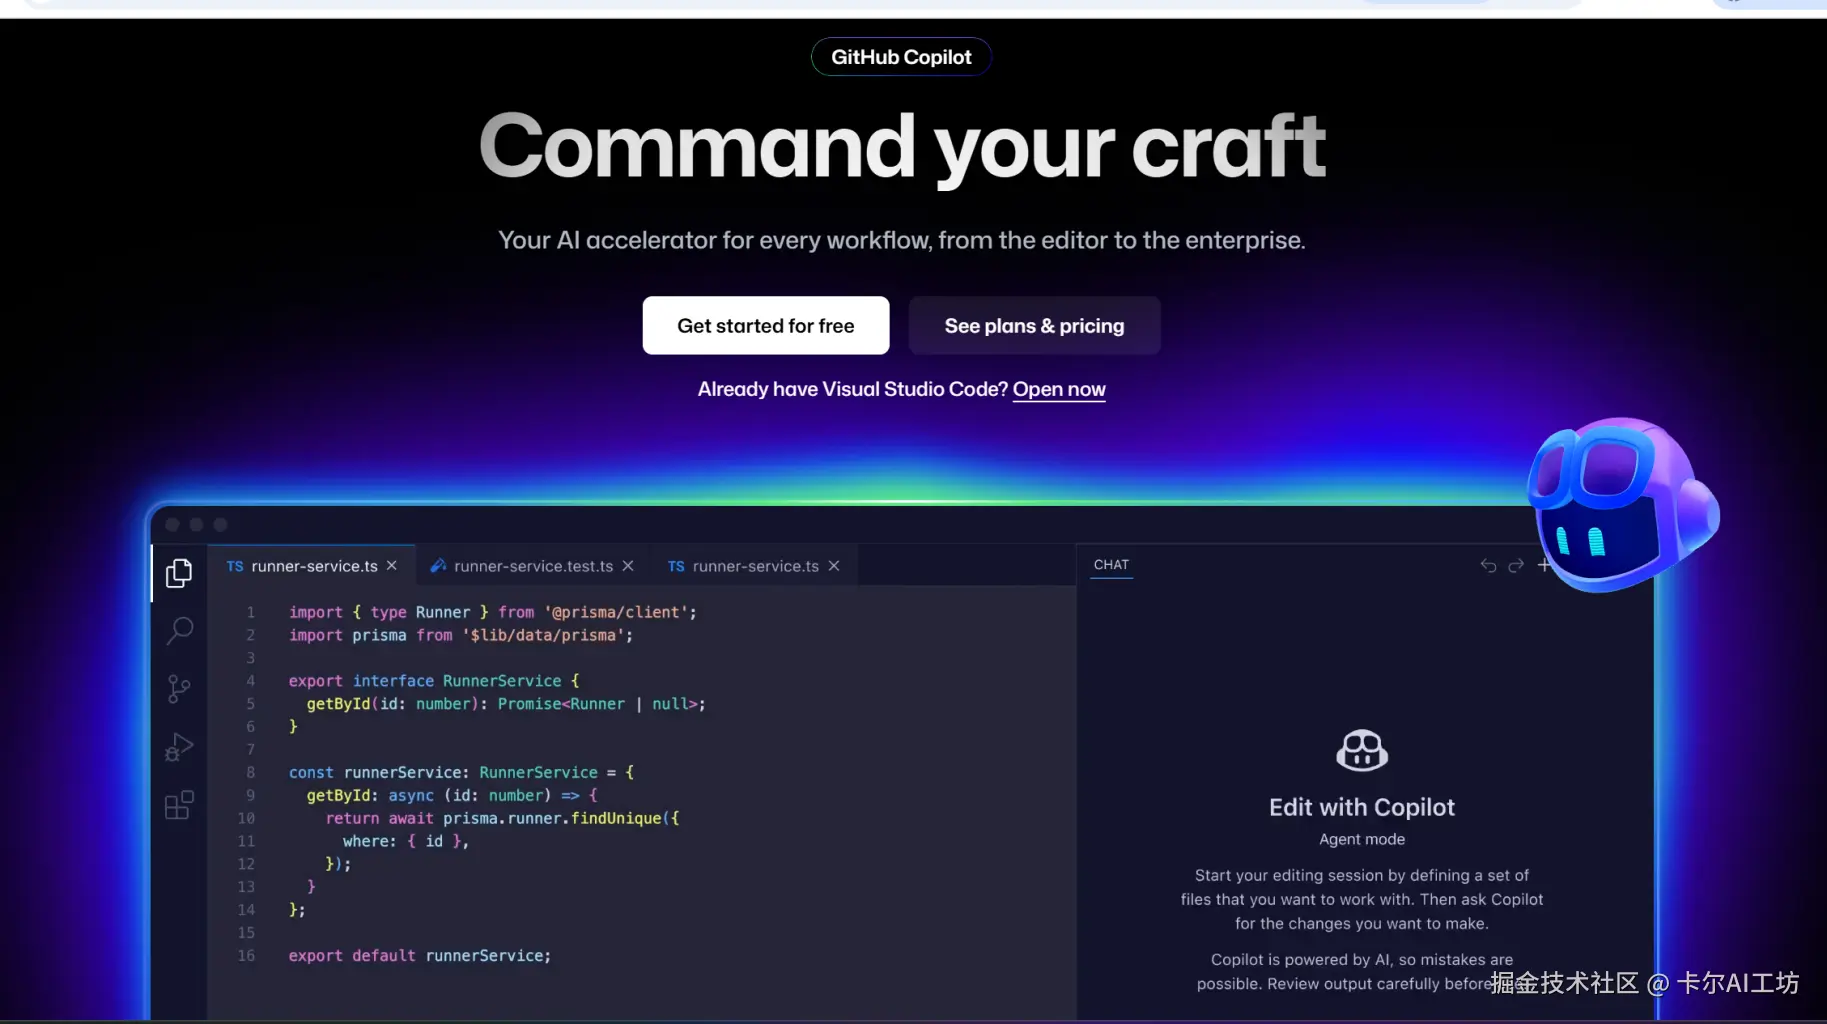
Task: Click the redo arrow in the Chat panel
Action: pos(1516,566)
